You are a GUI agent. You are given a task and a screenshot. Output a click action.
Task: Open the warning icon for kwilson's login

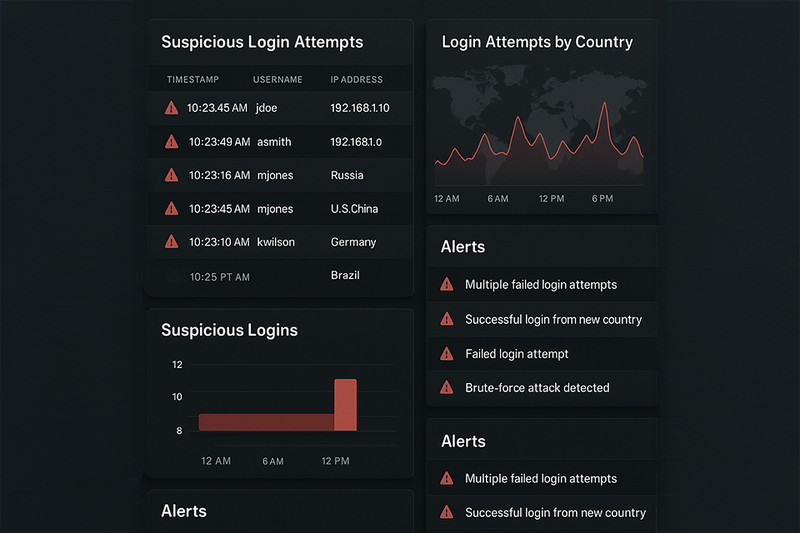tap(171, 242)
